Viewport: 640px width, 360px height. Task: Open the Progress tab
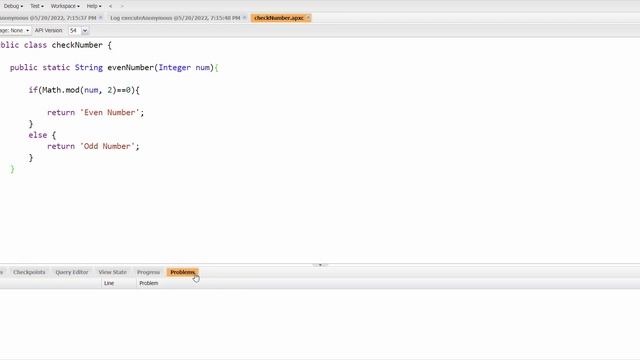point(149,272)
